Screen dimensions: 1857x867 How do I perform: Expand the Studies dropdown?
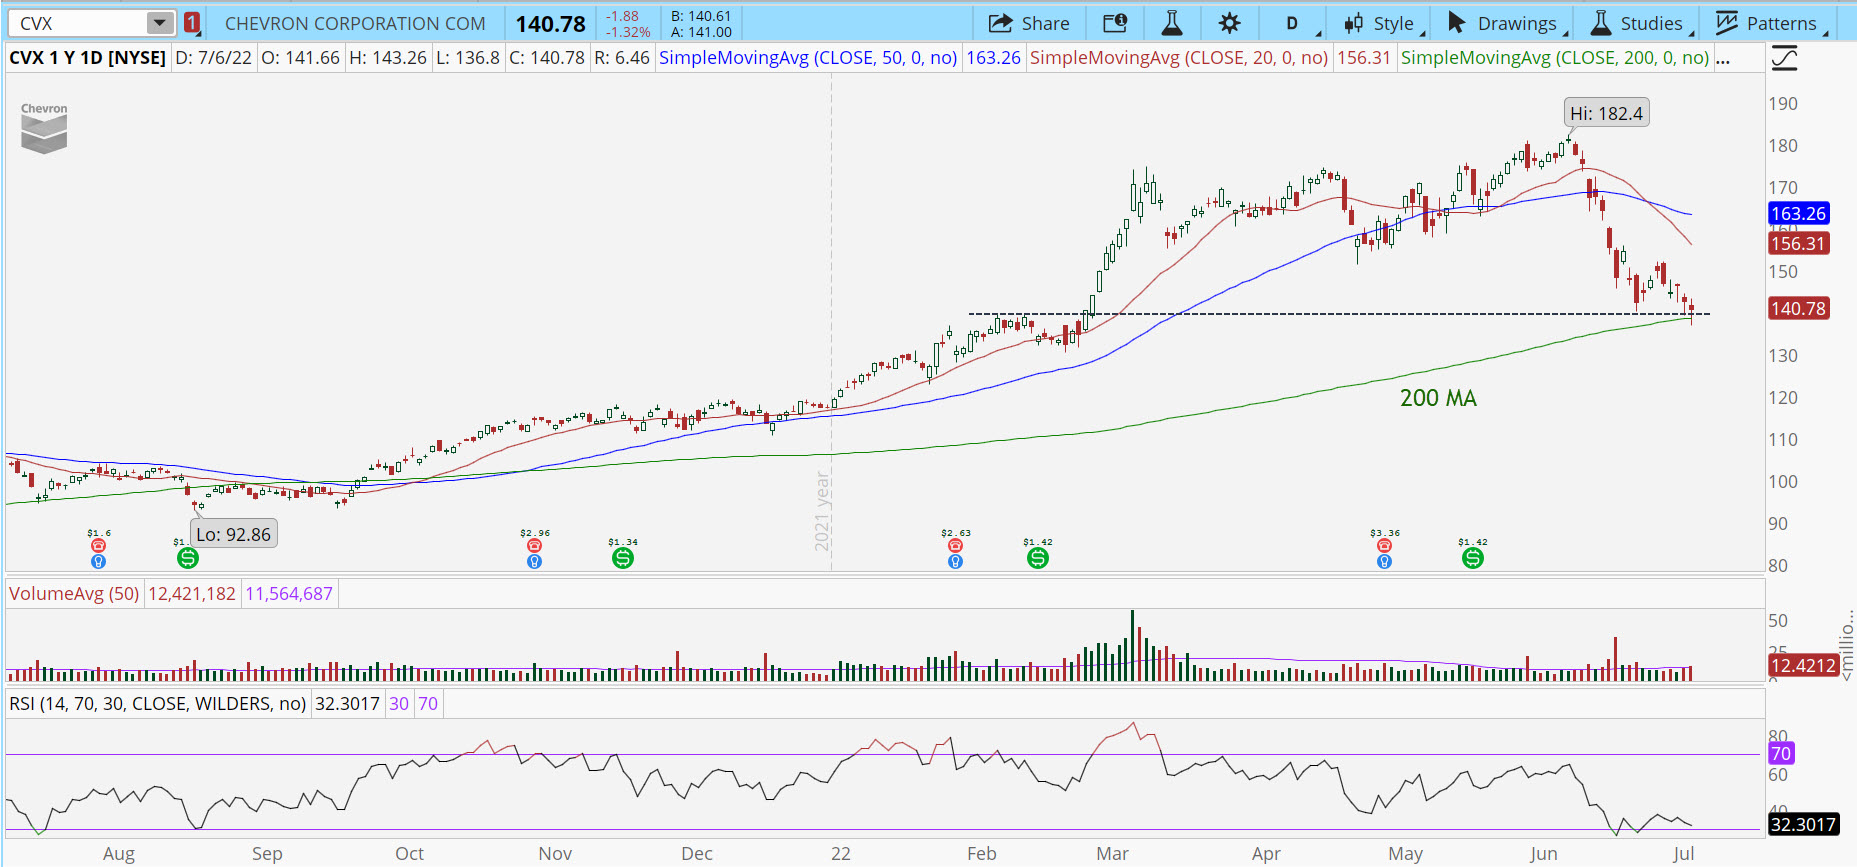pyautogui.click(x=1640, y=23)
